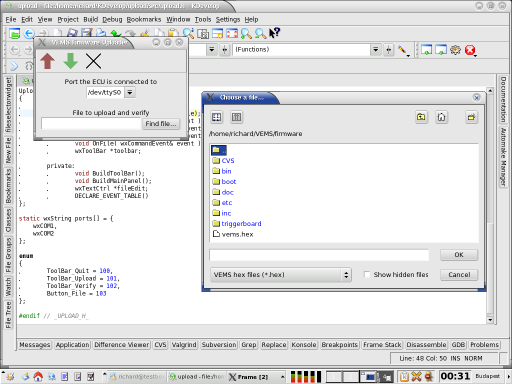512x384 pixels.
Task: Click OK in Choose a file dialog
Action: point(459,255)
